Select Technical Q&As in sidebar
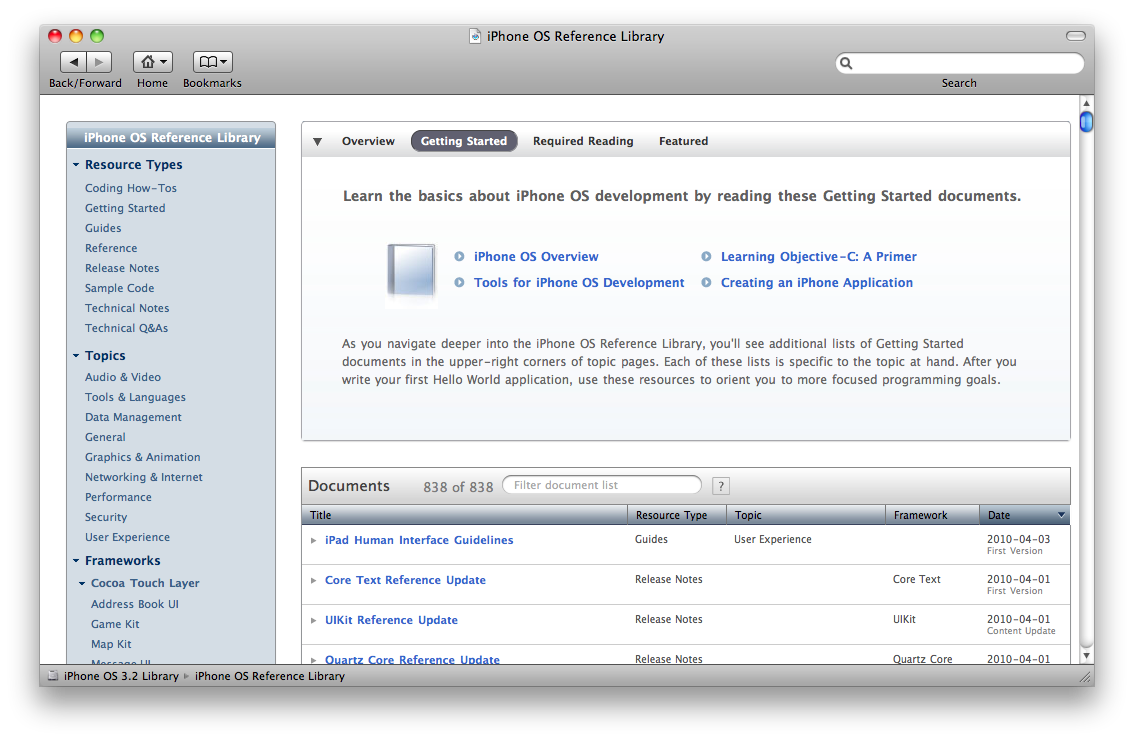 click(x=127, y=328)
